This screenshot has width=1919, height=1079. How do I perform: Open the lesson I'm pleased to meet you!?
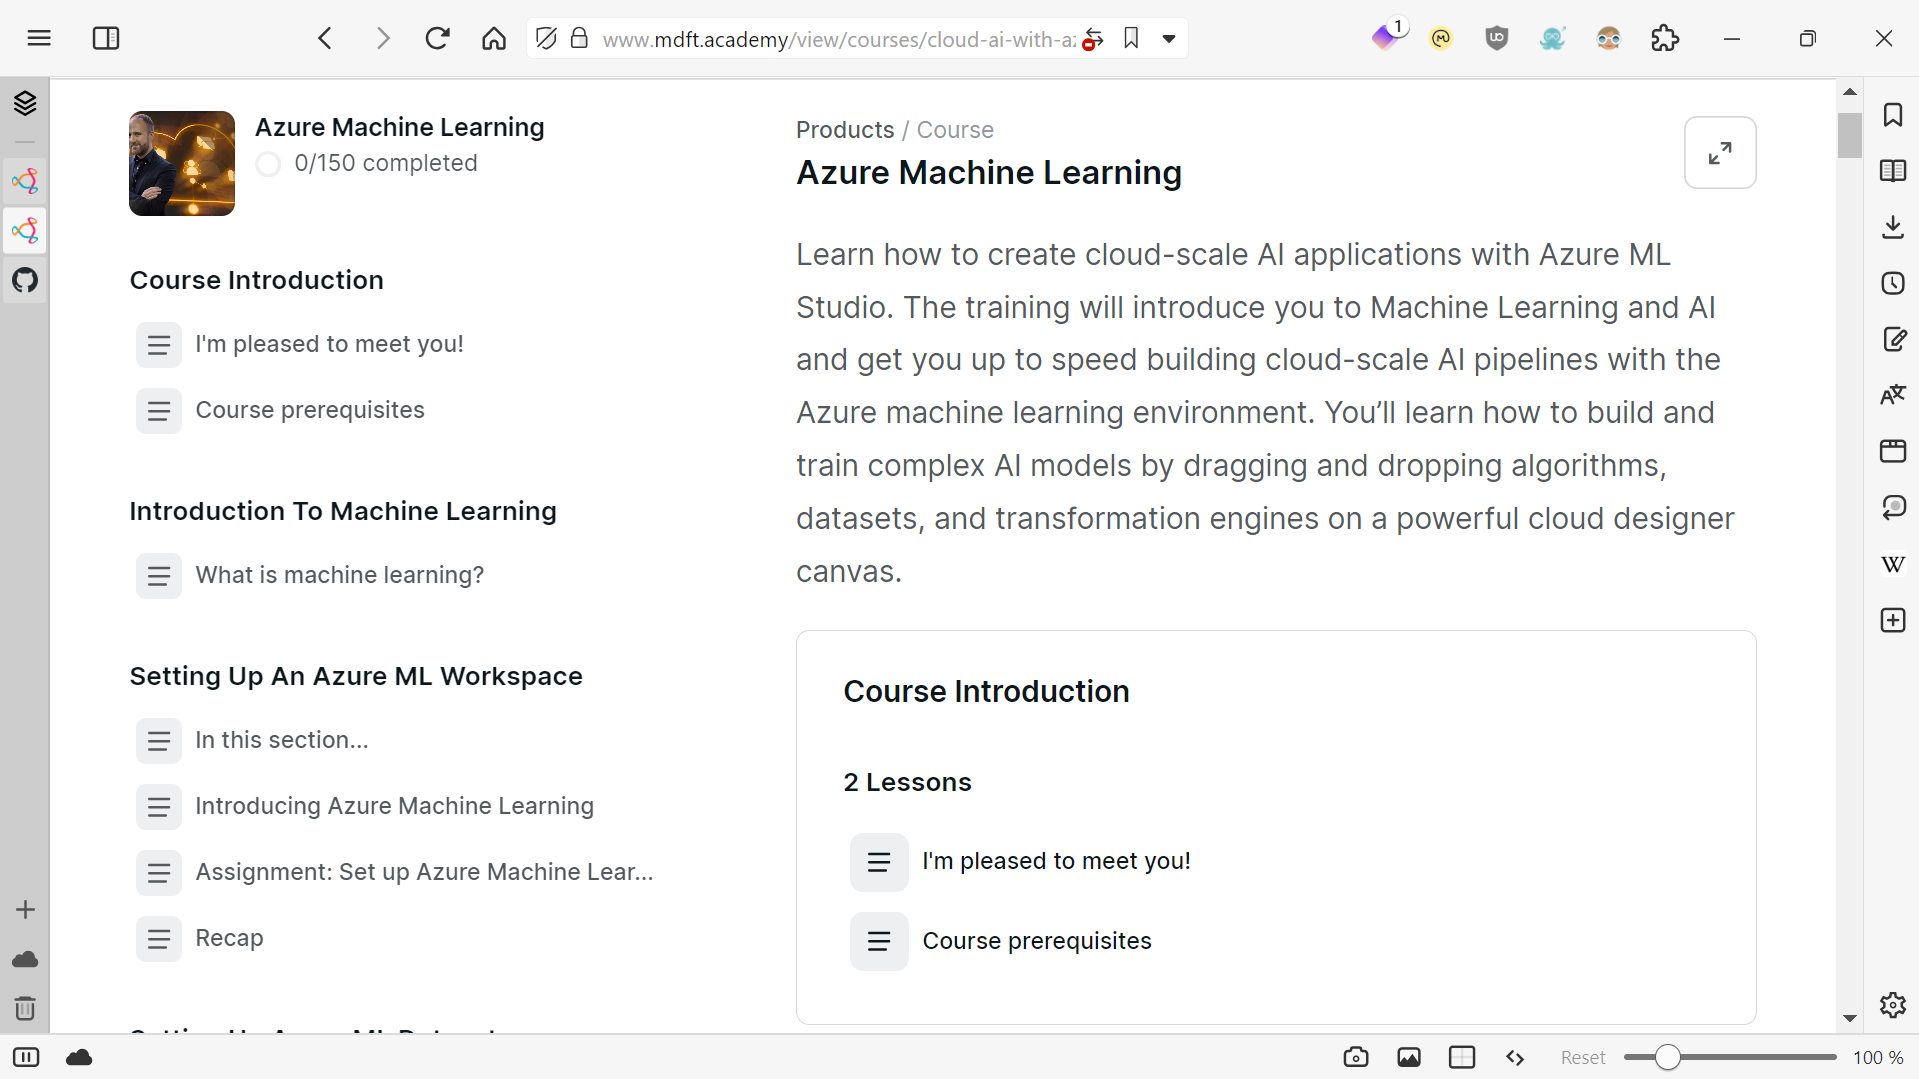(330, 344)
